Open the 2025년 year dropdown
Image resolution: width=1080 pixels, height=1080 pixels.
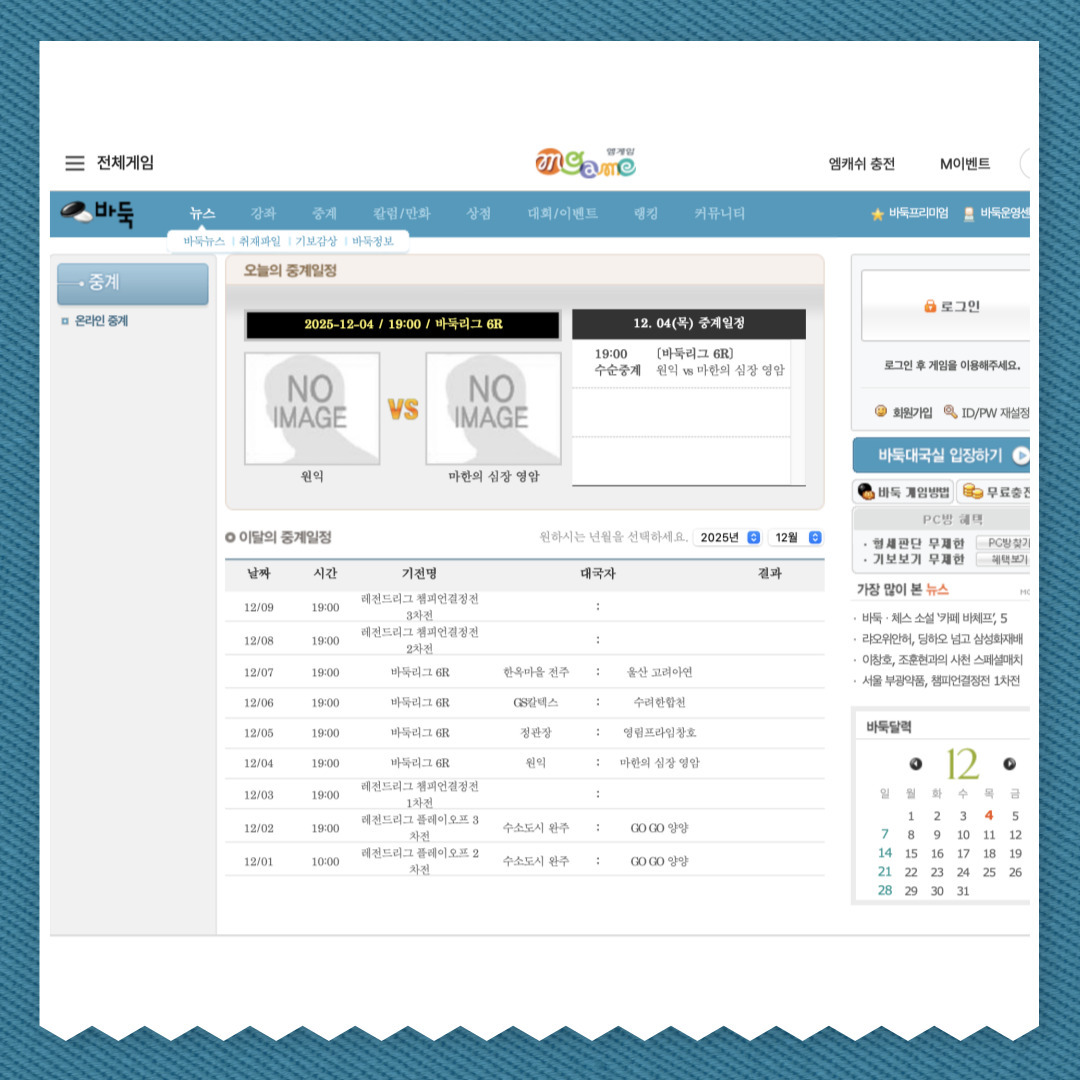pos(727,537)
